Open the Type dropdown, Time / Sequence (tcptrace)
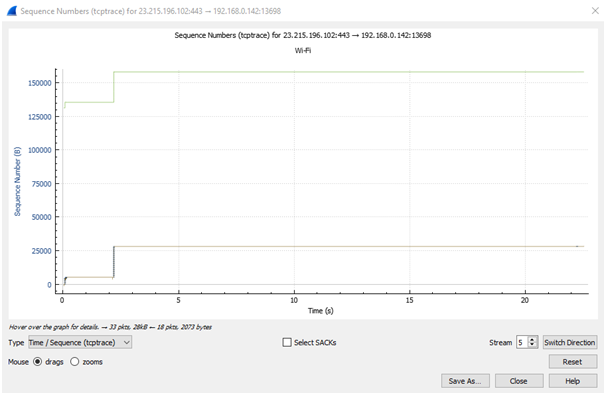 [79, 342]
